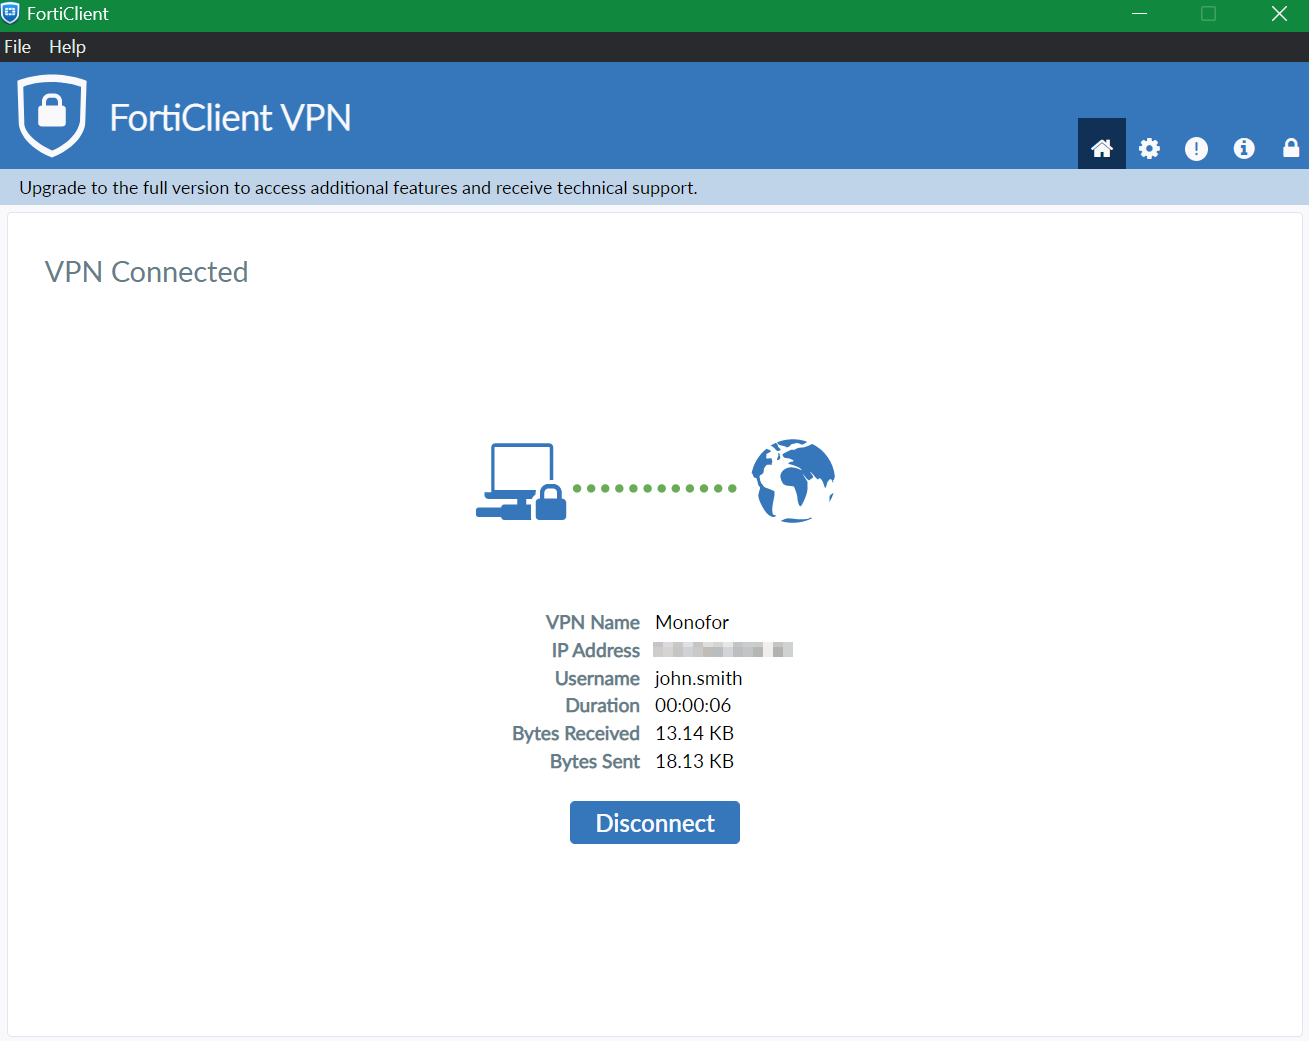The width and height of the screenshot is (1309, 1041).
Task: Click the computer with lock graphic
Action: click(x=521, y=482)
